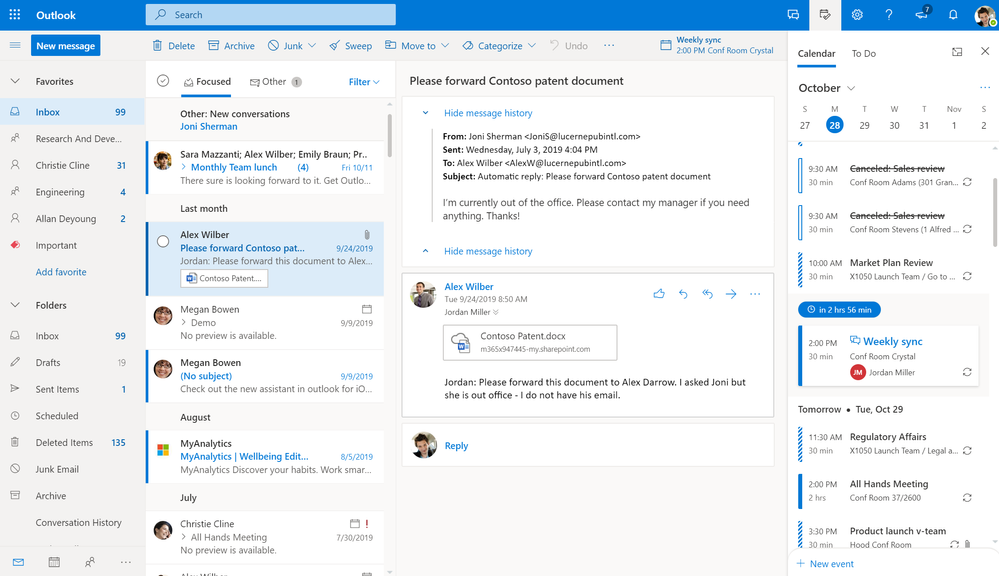
Task: Open the notifications bell
Action: pyautogui.click(x=953, y=15)
